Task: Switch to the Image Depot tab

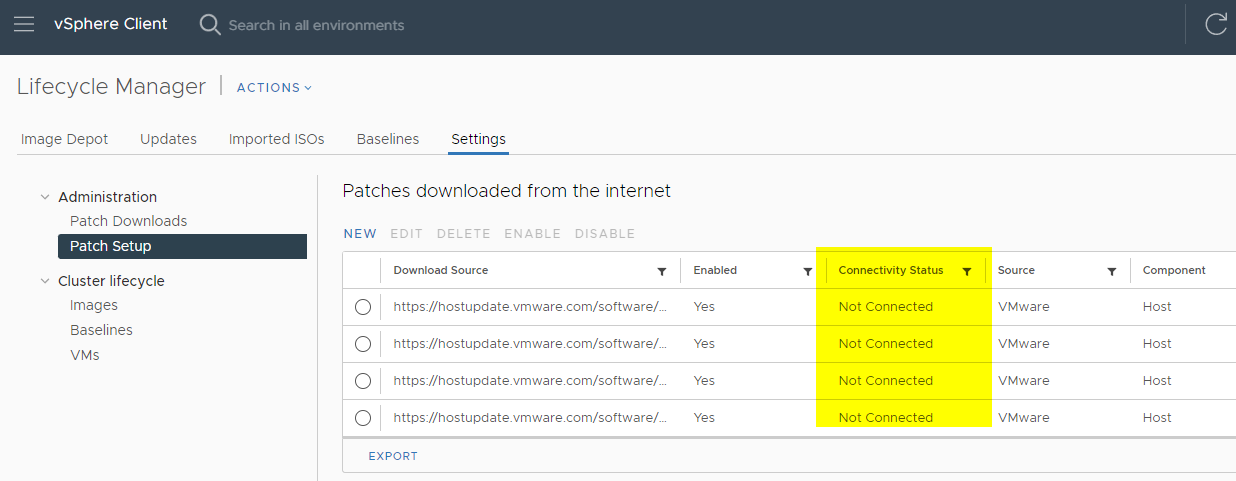Action: [x=64, y=139]
